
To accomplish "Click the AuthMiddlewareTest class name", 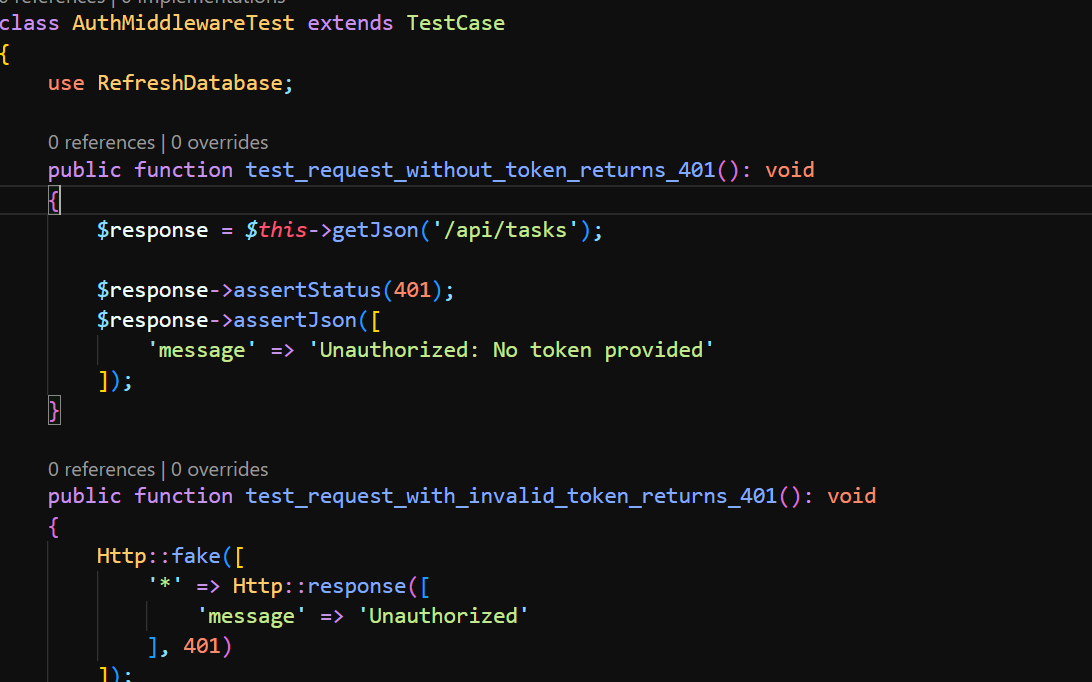I will [183, 23].
